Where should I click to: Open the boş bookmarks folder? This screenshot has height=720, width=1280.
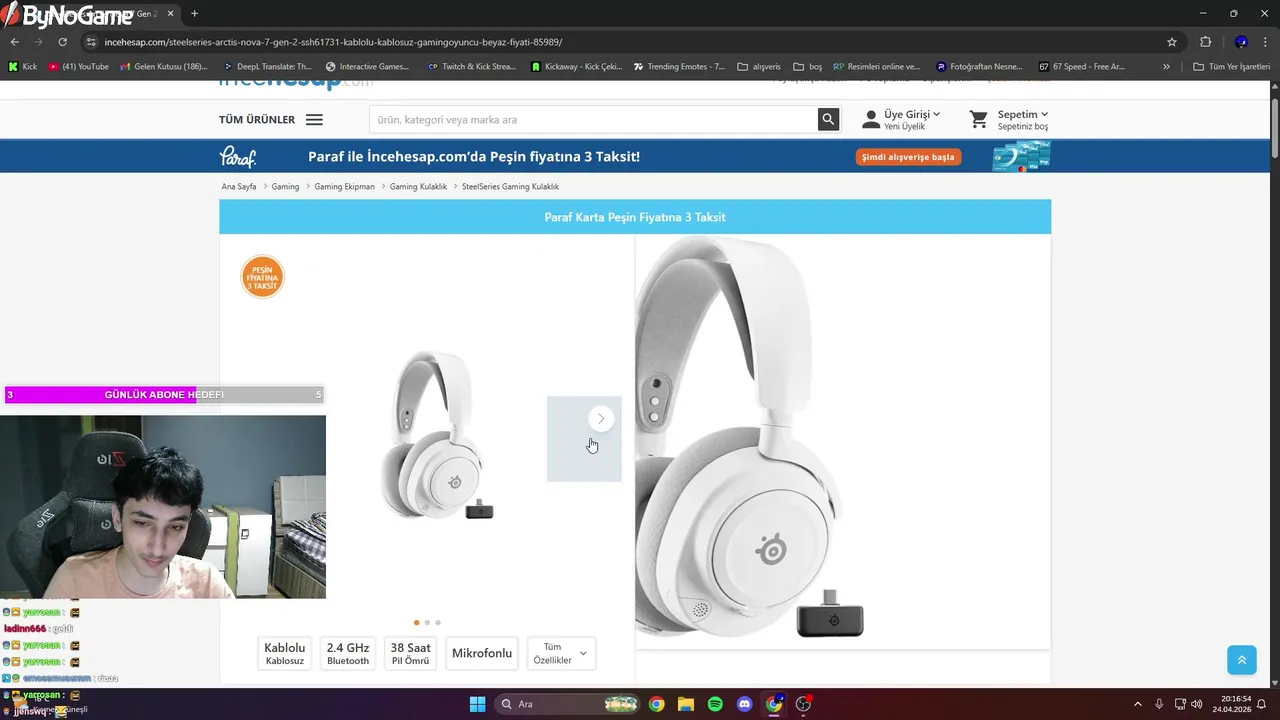pos(807,67)
